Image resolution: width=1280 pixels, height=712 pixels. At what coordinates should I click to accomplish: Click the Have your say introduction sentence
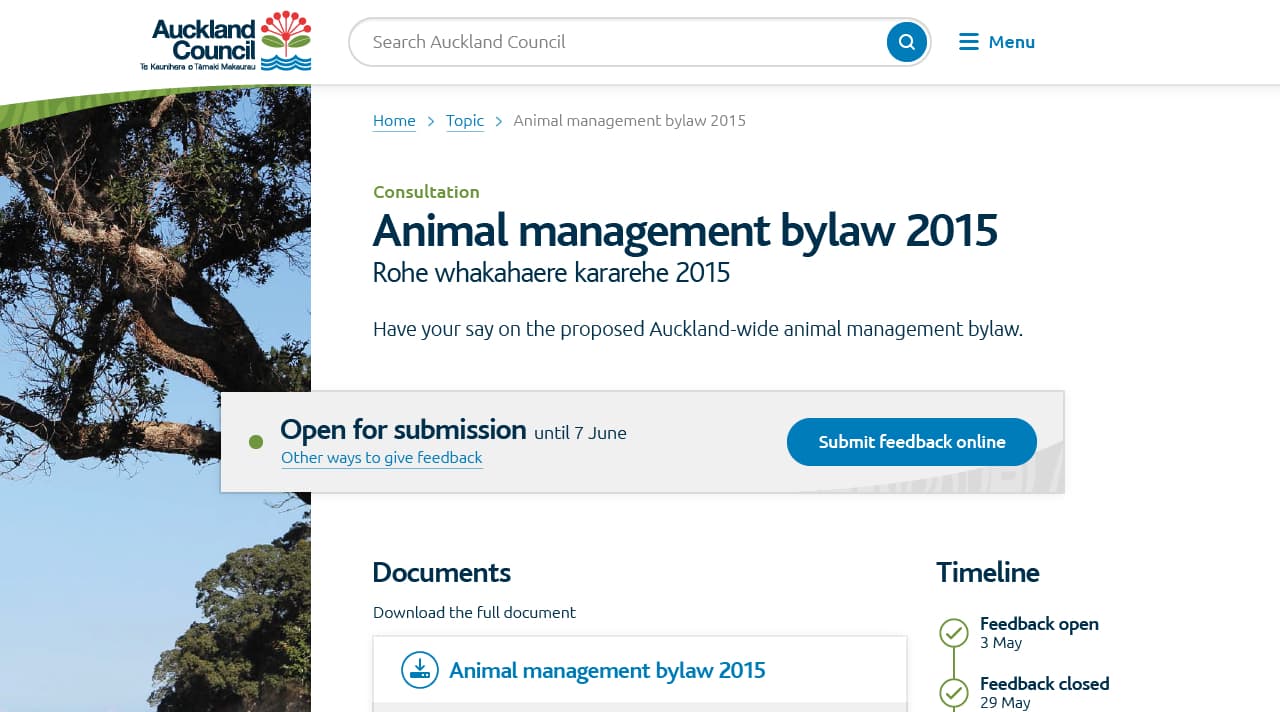pyautogui.click(x=698, y=329)
